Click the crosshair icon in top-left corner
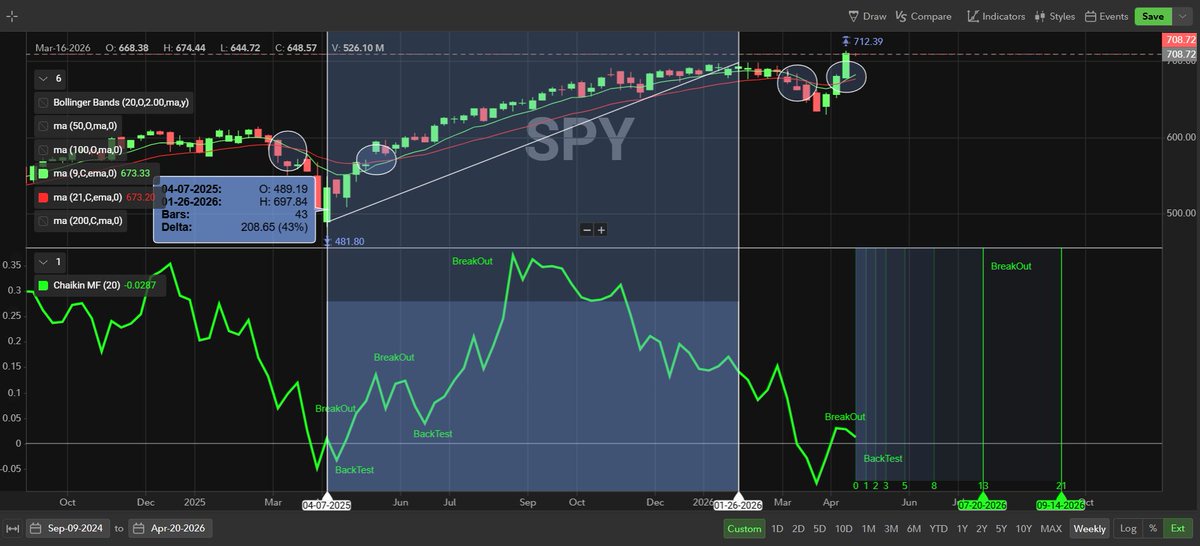This screenshot has width=1200, height=546. point(12,17)
